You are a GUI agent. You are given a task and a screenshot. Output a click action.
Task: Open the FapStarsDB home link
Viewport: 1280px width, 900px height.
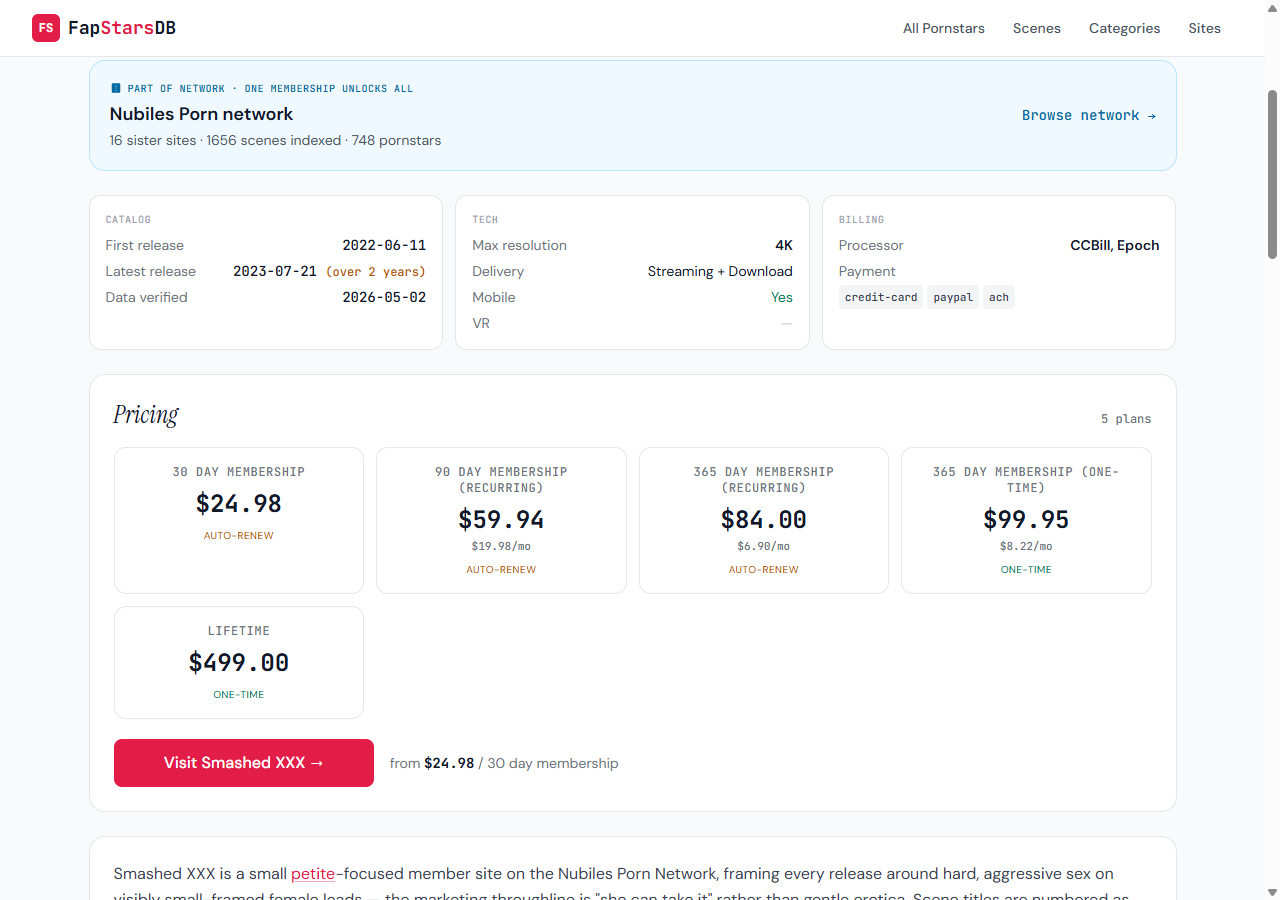point(104,28)
